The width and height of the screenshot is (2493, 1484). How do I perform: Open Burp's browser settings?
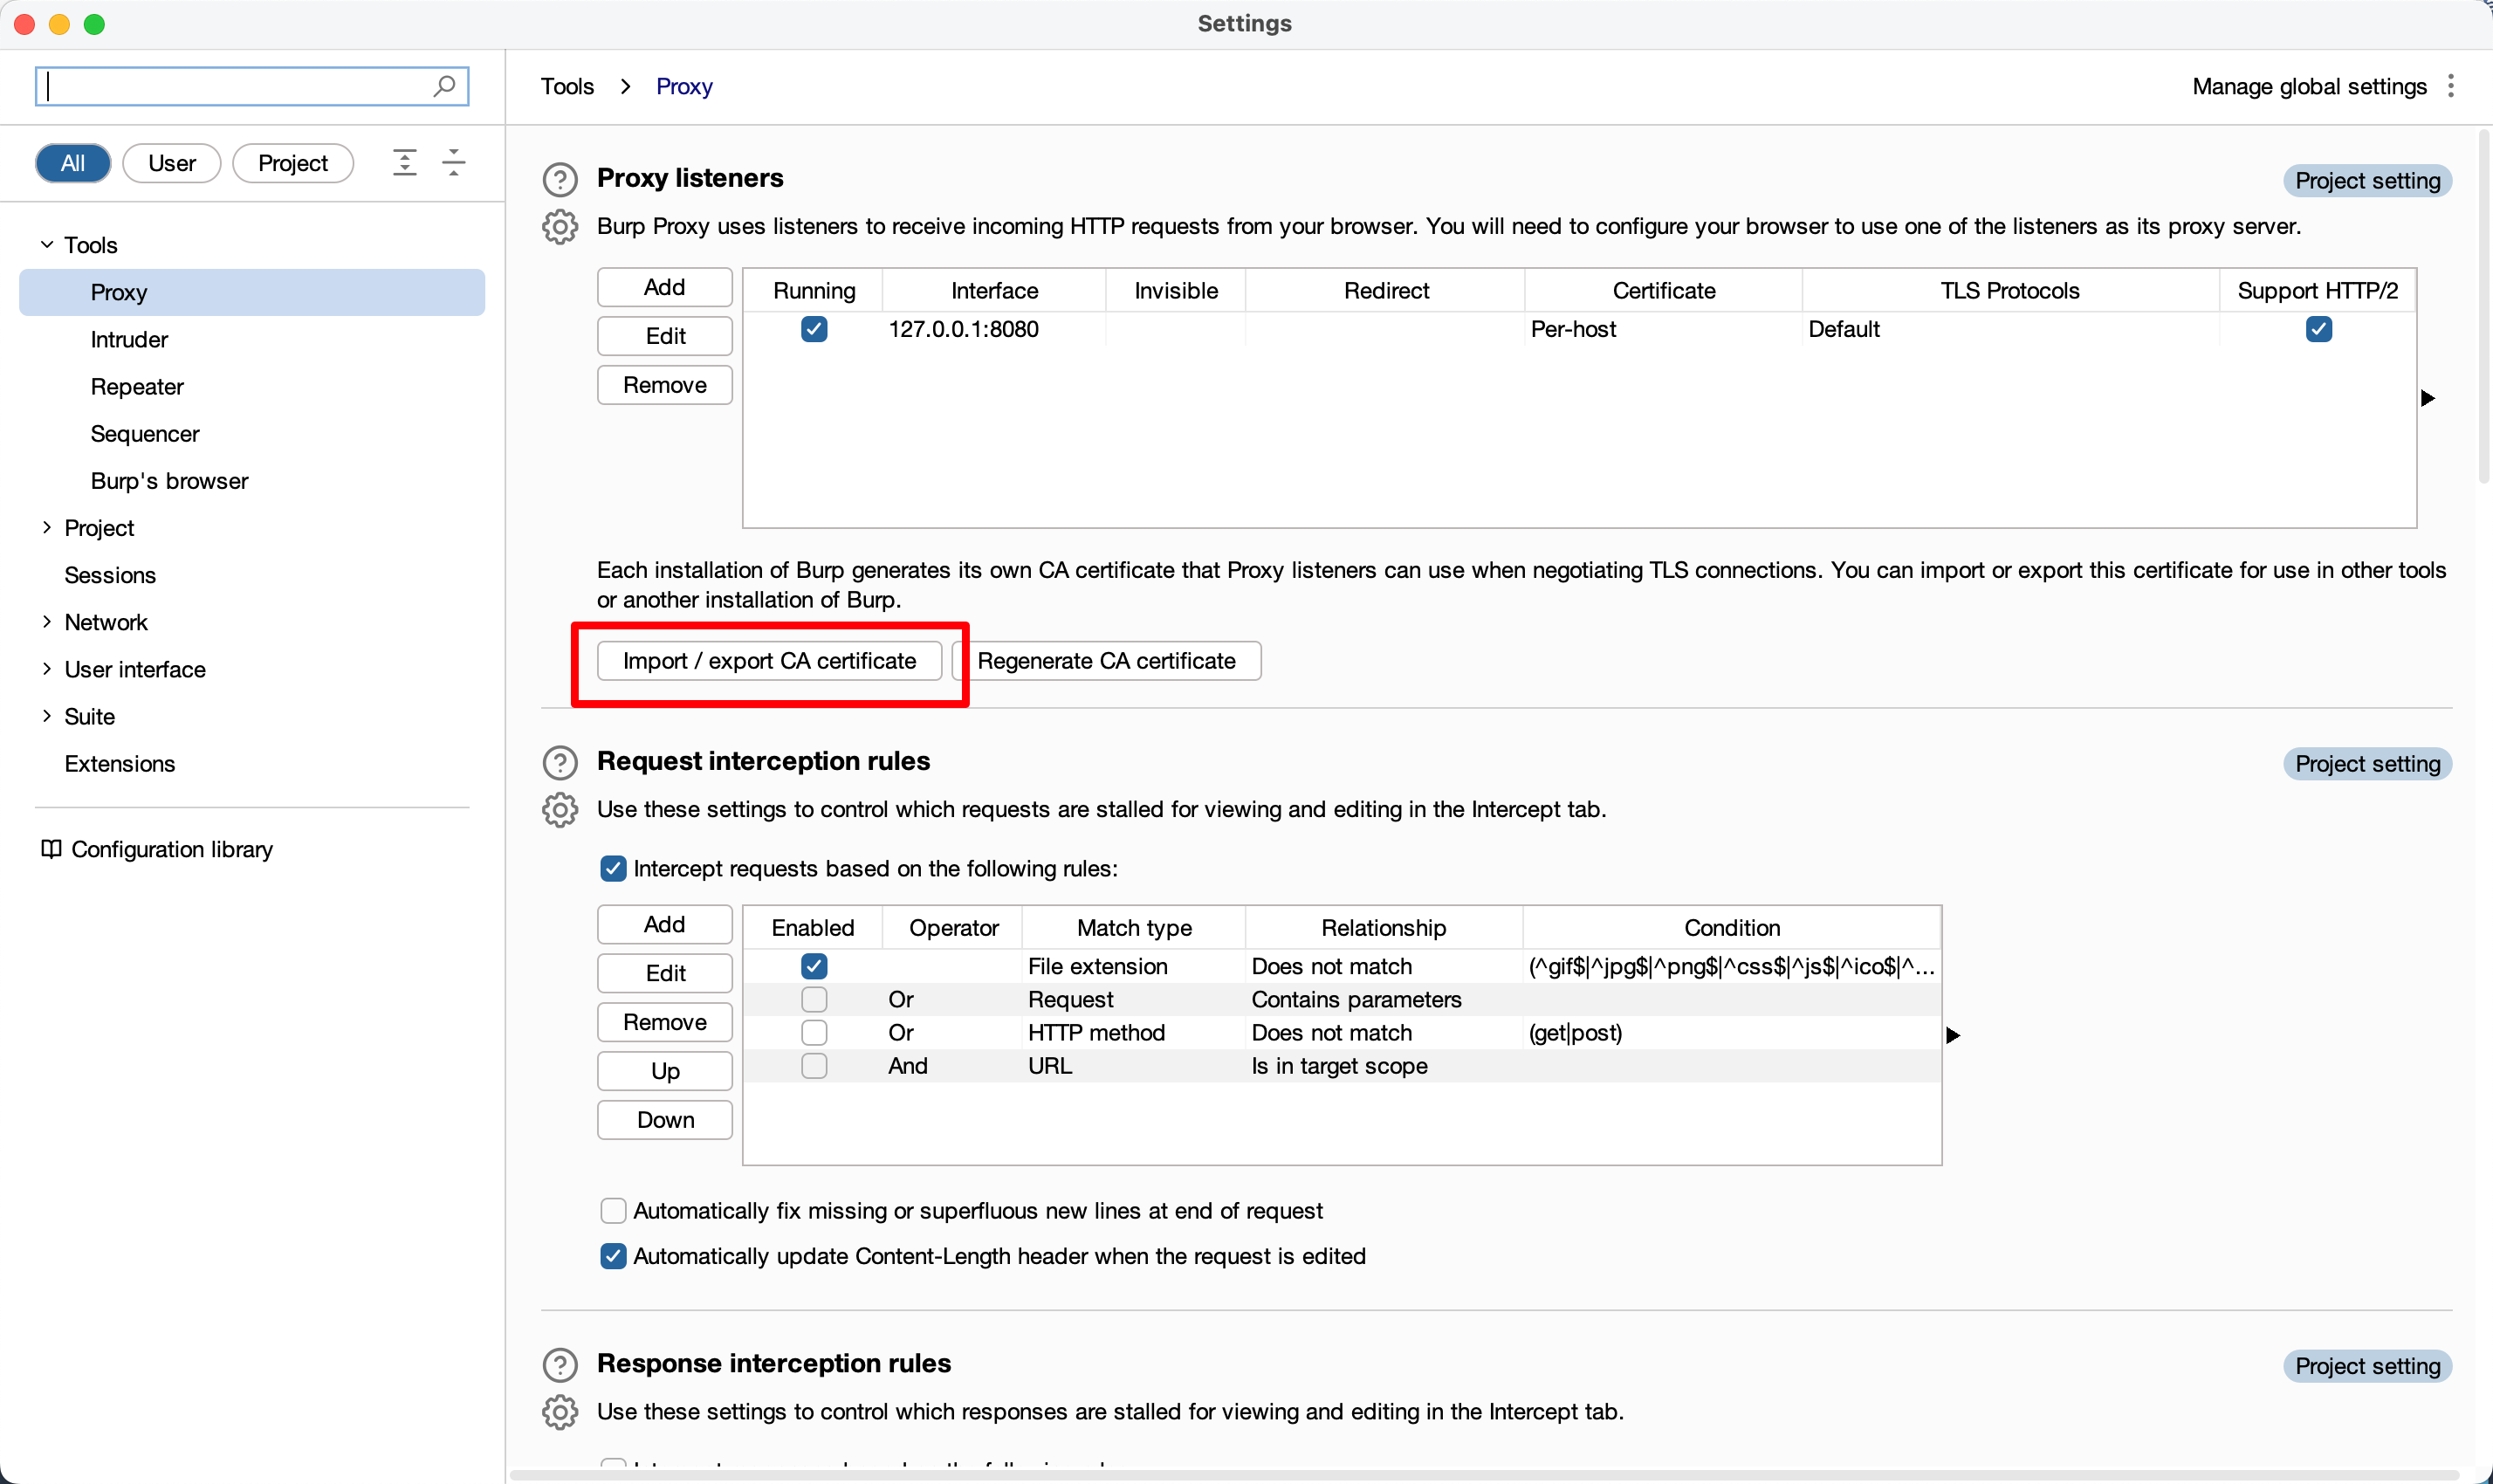pyautogui.click(x=169, y=480)
